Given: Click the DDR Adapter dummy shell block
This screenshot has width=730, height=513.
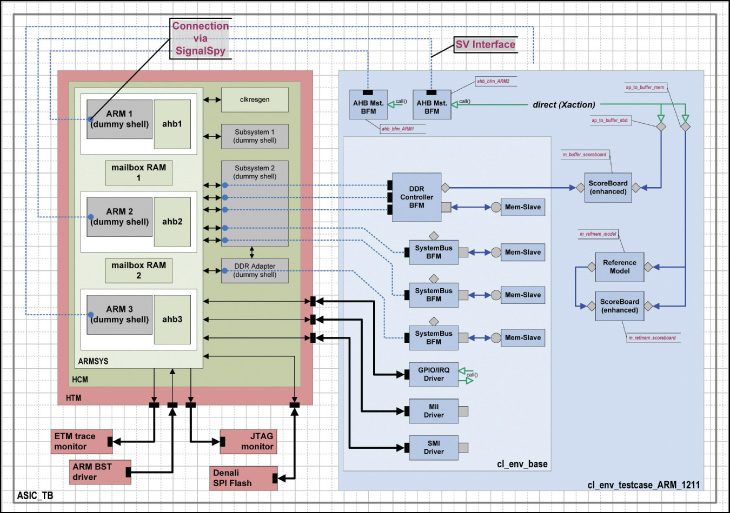Looking at the screenshot, I should coord(255,270).
